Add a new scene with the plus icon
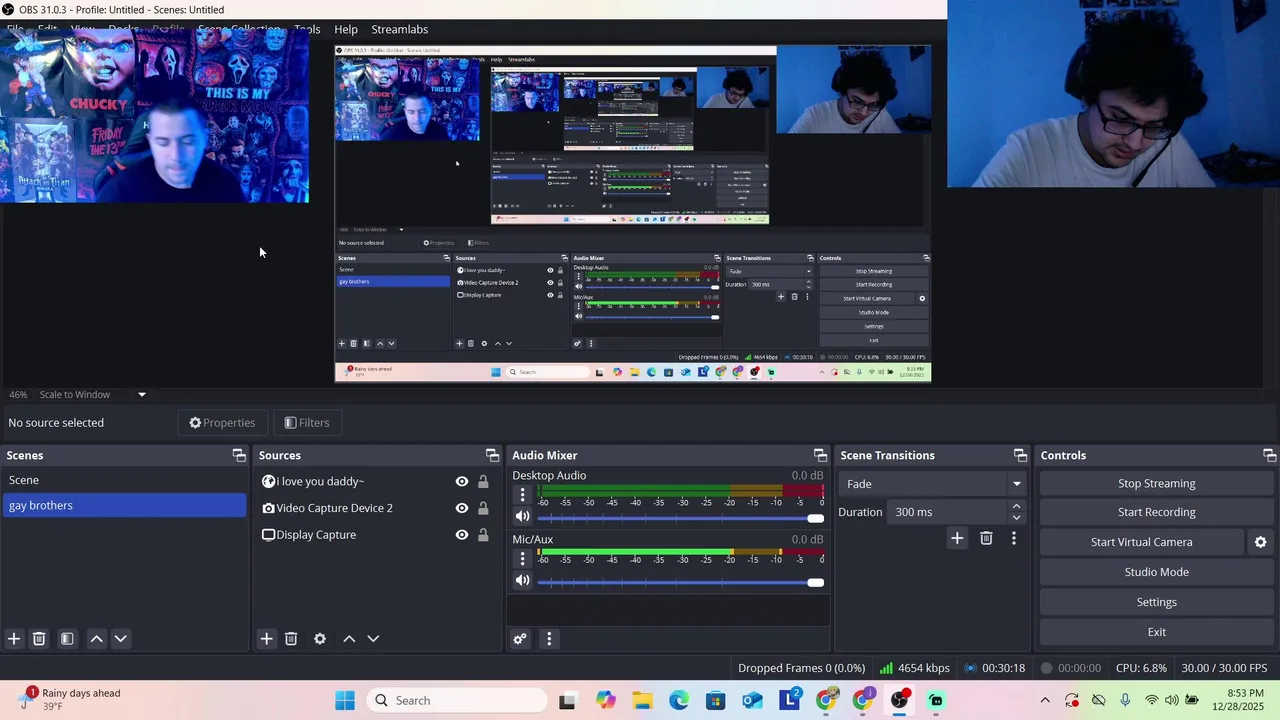The width and height of the screenshot is (1280, 720). 14,638
